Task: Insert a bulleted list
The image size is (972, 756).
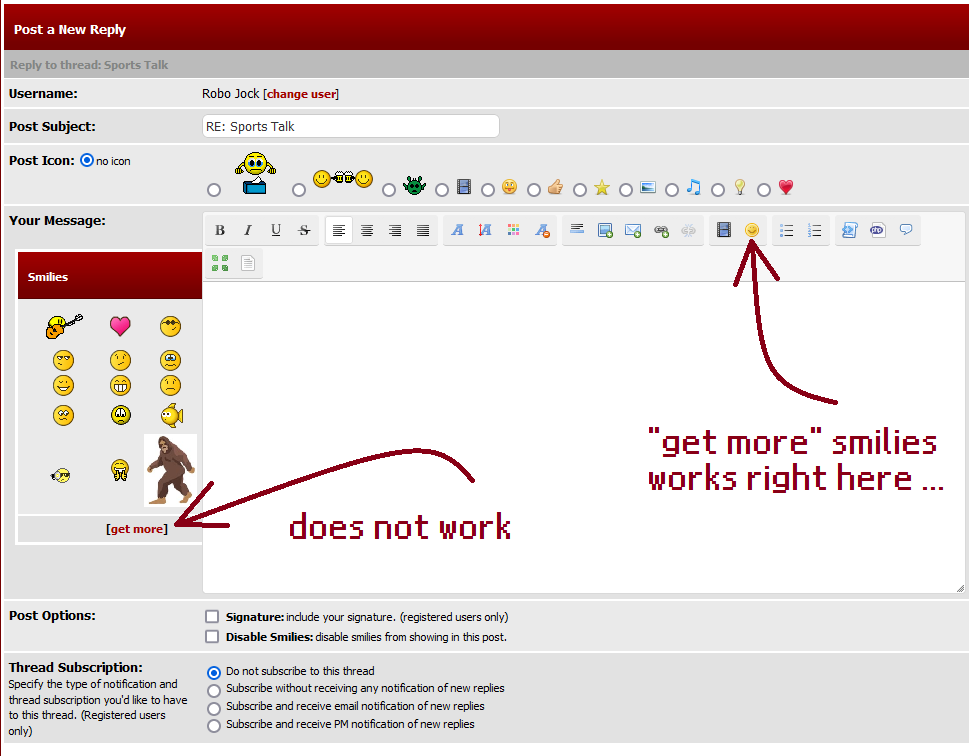Action: [x=787, y=231]
